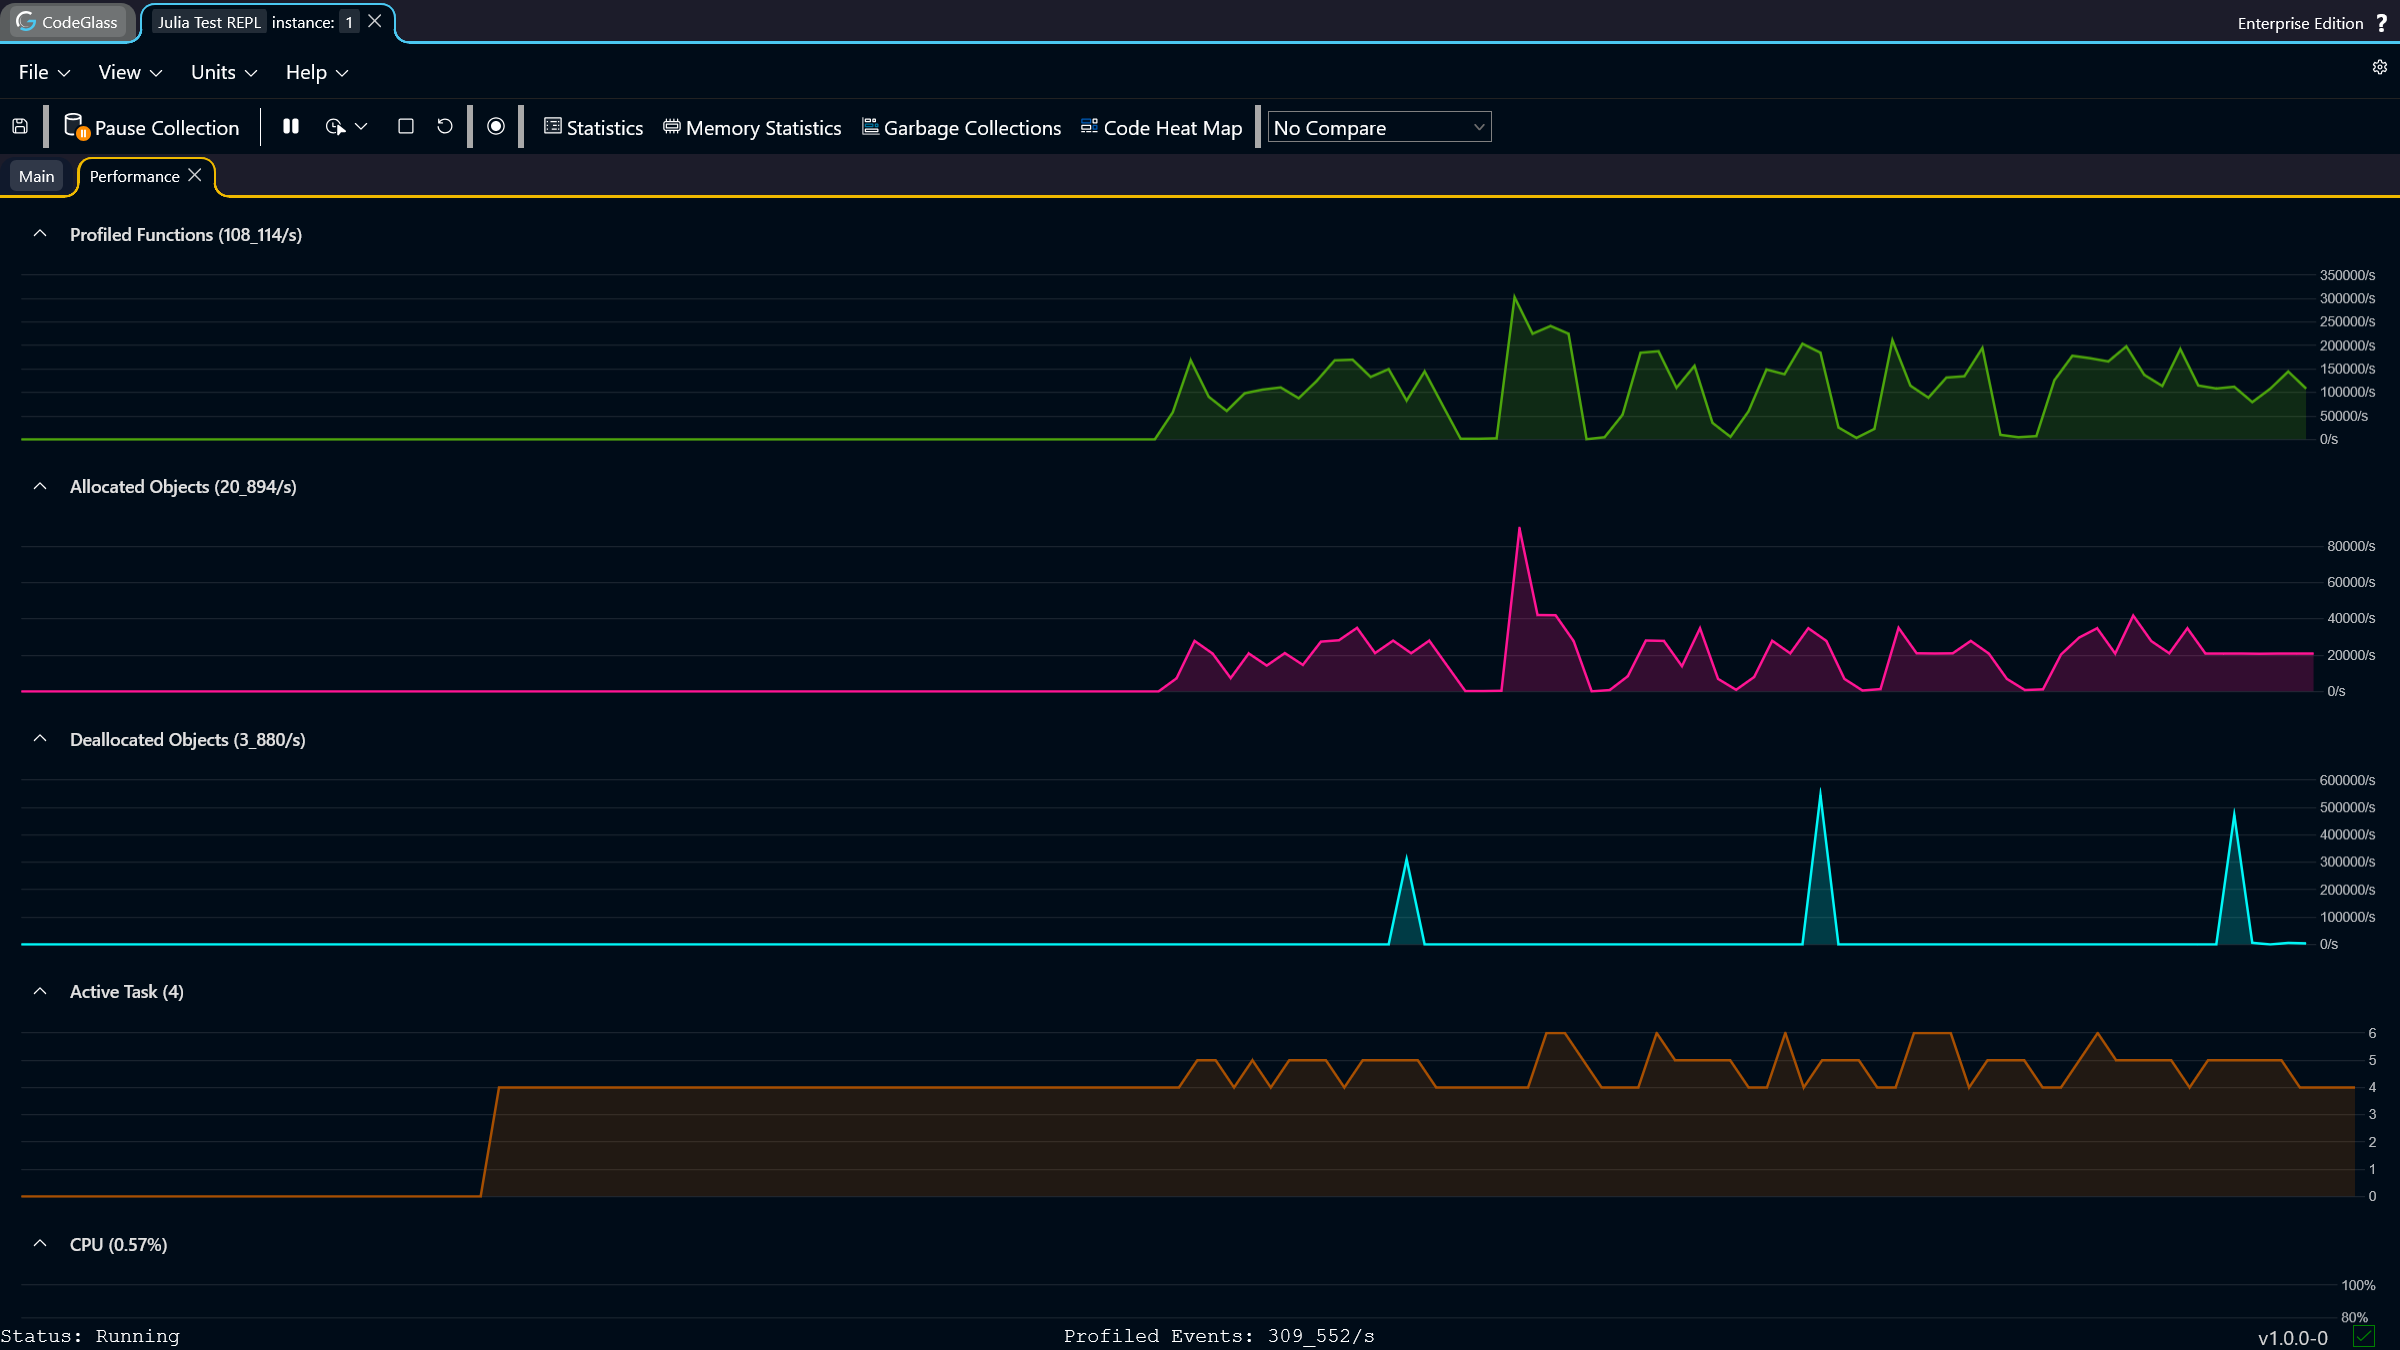
Task: Click the 100% CPU axis label
Action: tap(2358, 1285)
